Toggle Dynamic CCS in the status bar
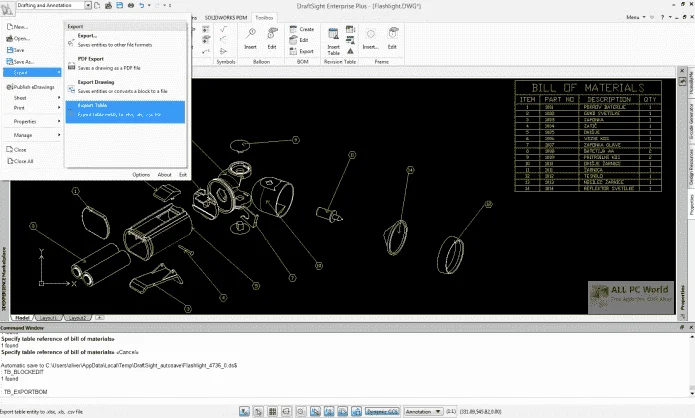Image resolution: width=695 pixels, height=418 pixels. tap(383, 411)
